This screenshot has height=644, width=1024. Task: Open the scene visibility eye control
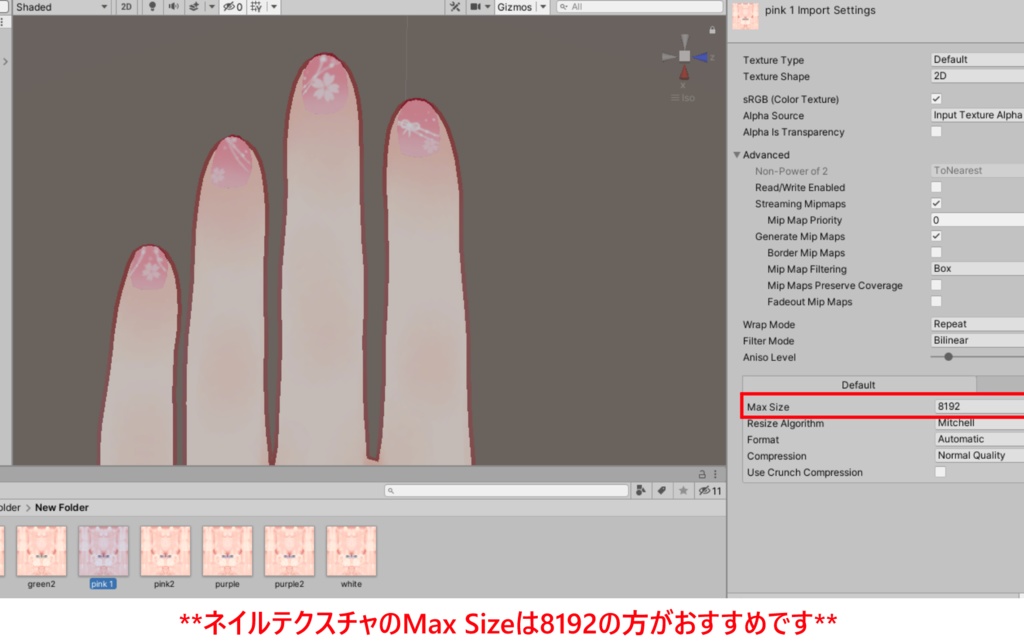[x=228, y=7]
